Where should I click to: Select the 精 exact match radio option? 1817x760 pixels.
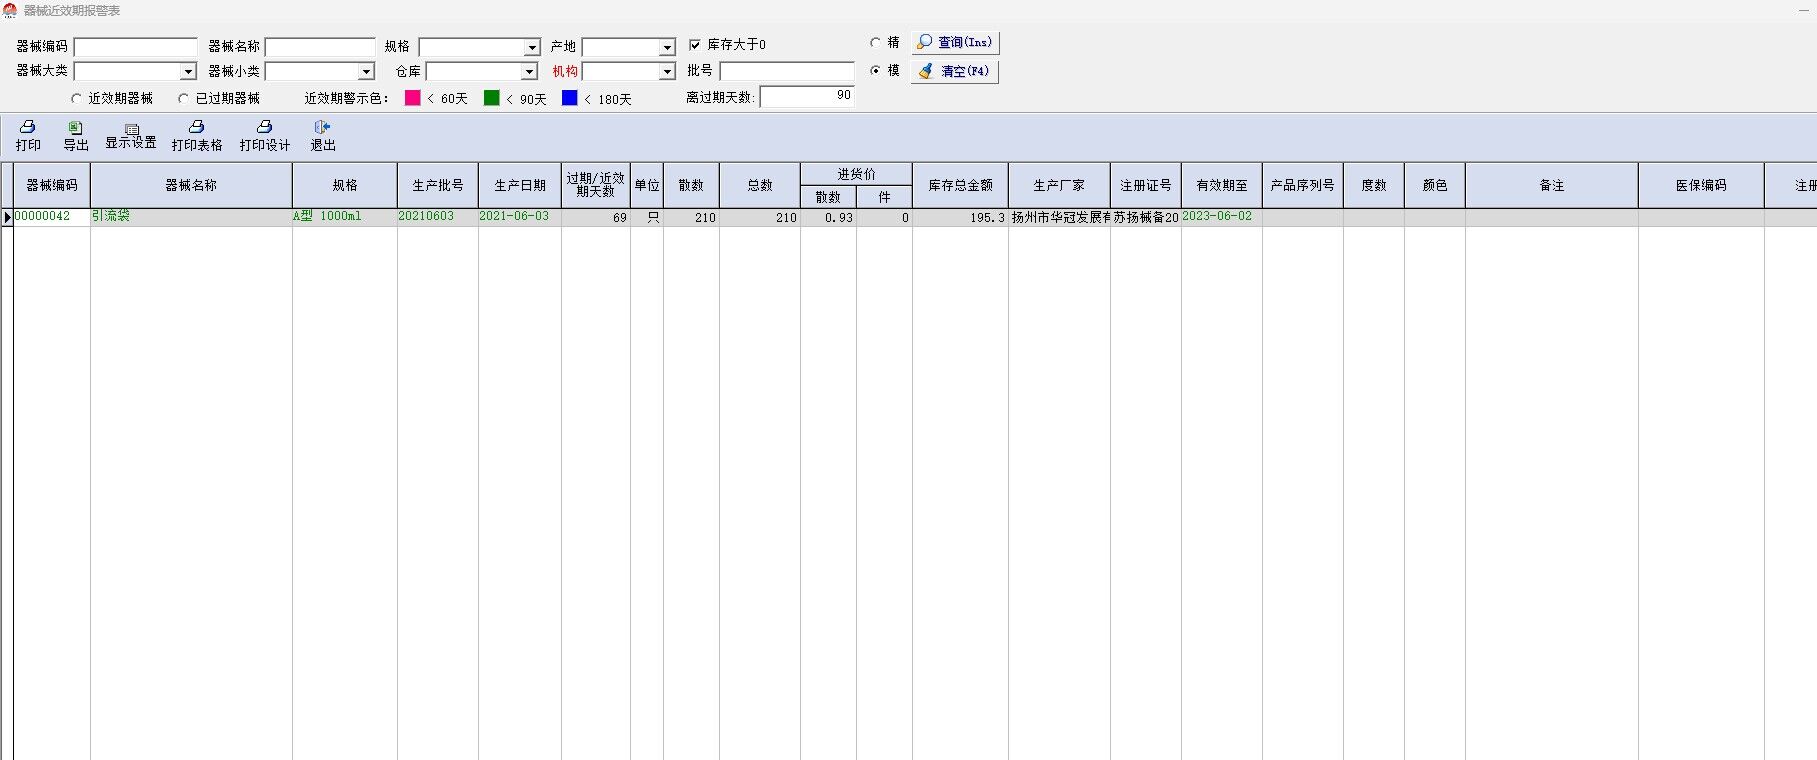[x=876, y=43]
